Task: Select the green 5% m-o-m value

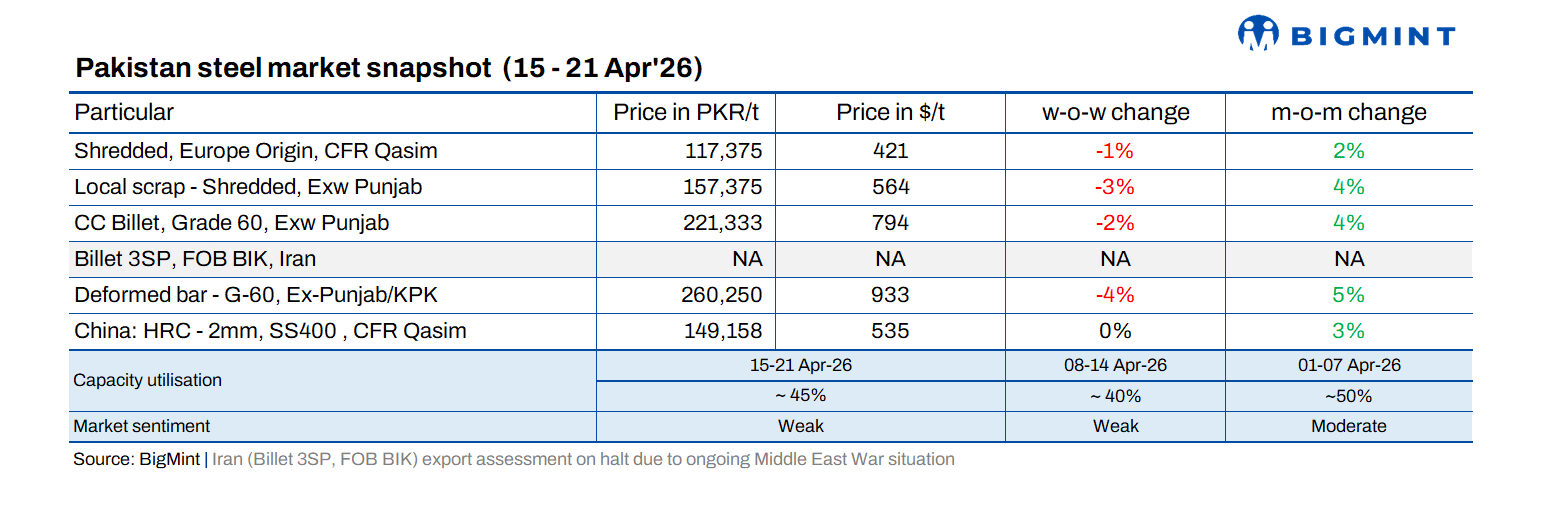Action: tap(1348, 295)
